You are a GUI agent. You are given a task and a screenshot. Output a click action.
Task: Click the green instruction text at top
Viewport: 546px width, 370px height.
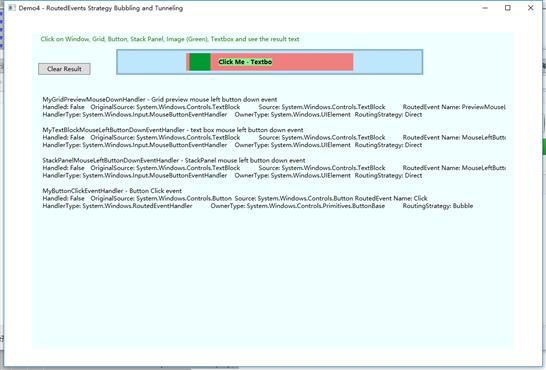coord(170,39)
